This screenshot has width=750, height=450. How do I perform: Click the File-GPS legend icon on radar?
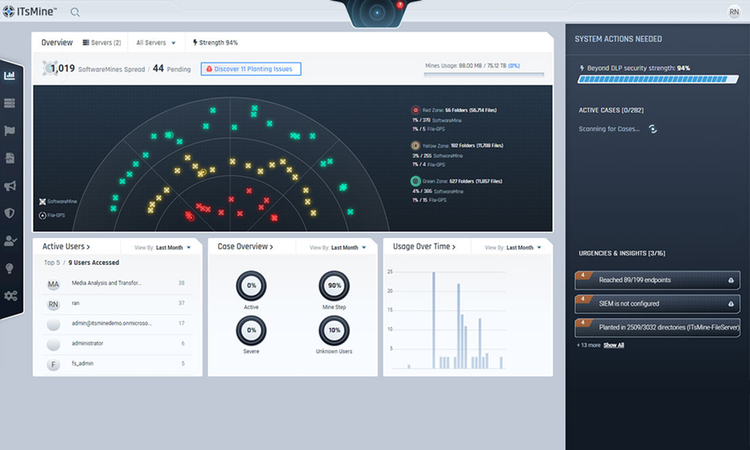[x=43, y=215]
